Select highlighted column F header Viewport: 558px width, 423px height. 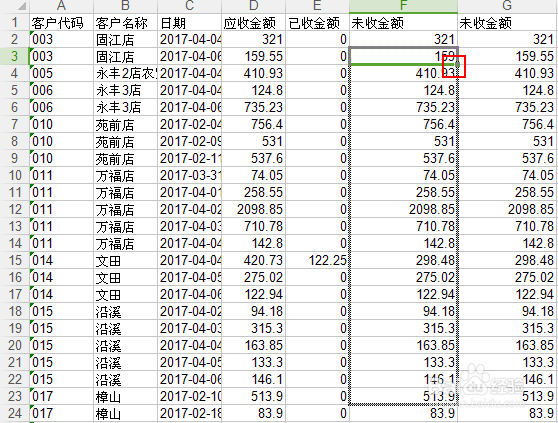click(403, 6)
